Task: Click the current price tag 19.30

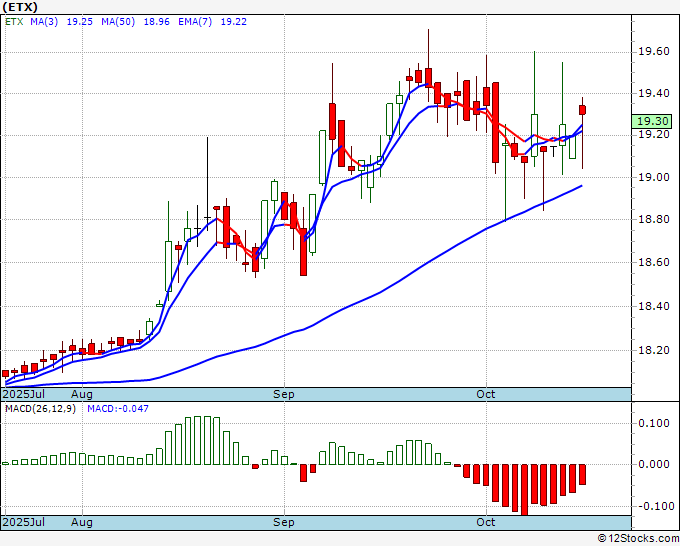Action: [651, 121]
